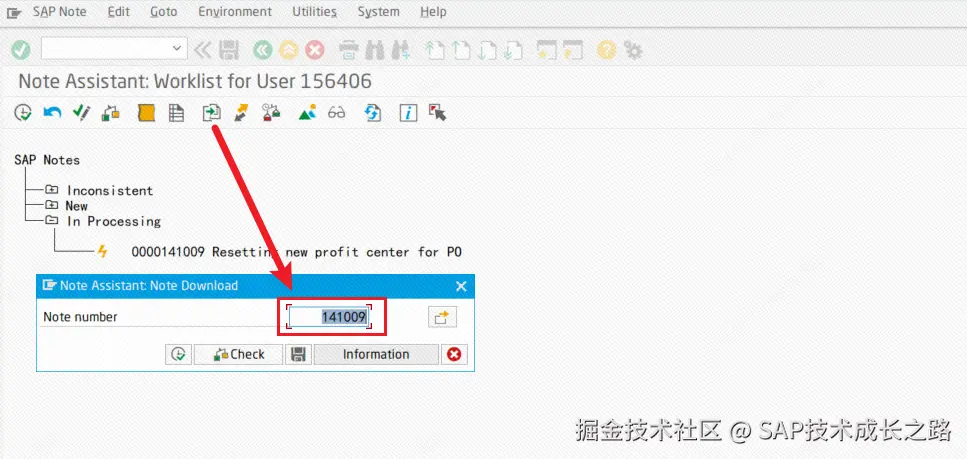Image resolution: width=967 pixels, height=459 pixels.
Task: Open the Edit menu
Action: pos(118,12)
